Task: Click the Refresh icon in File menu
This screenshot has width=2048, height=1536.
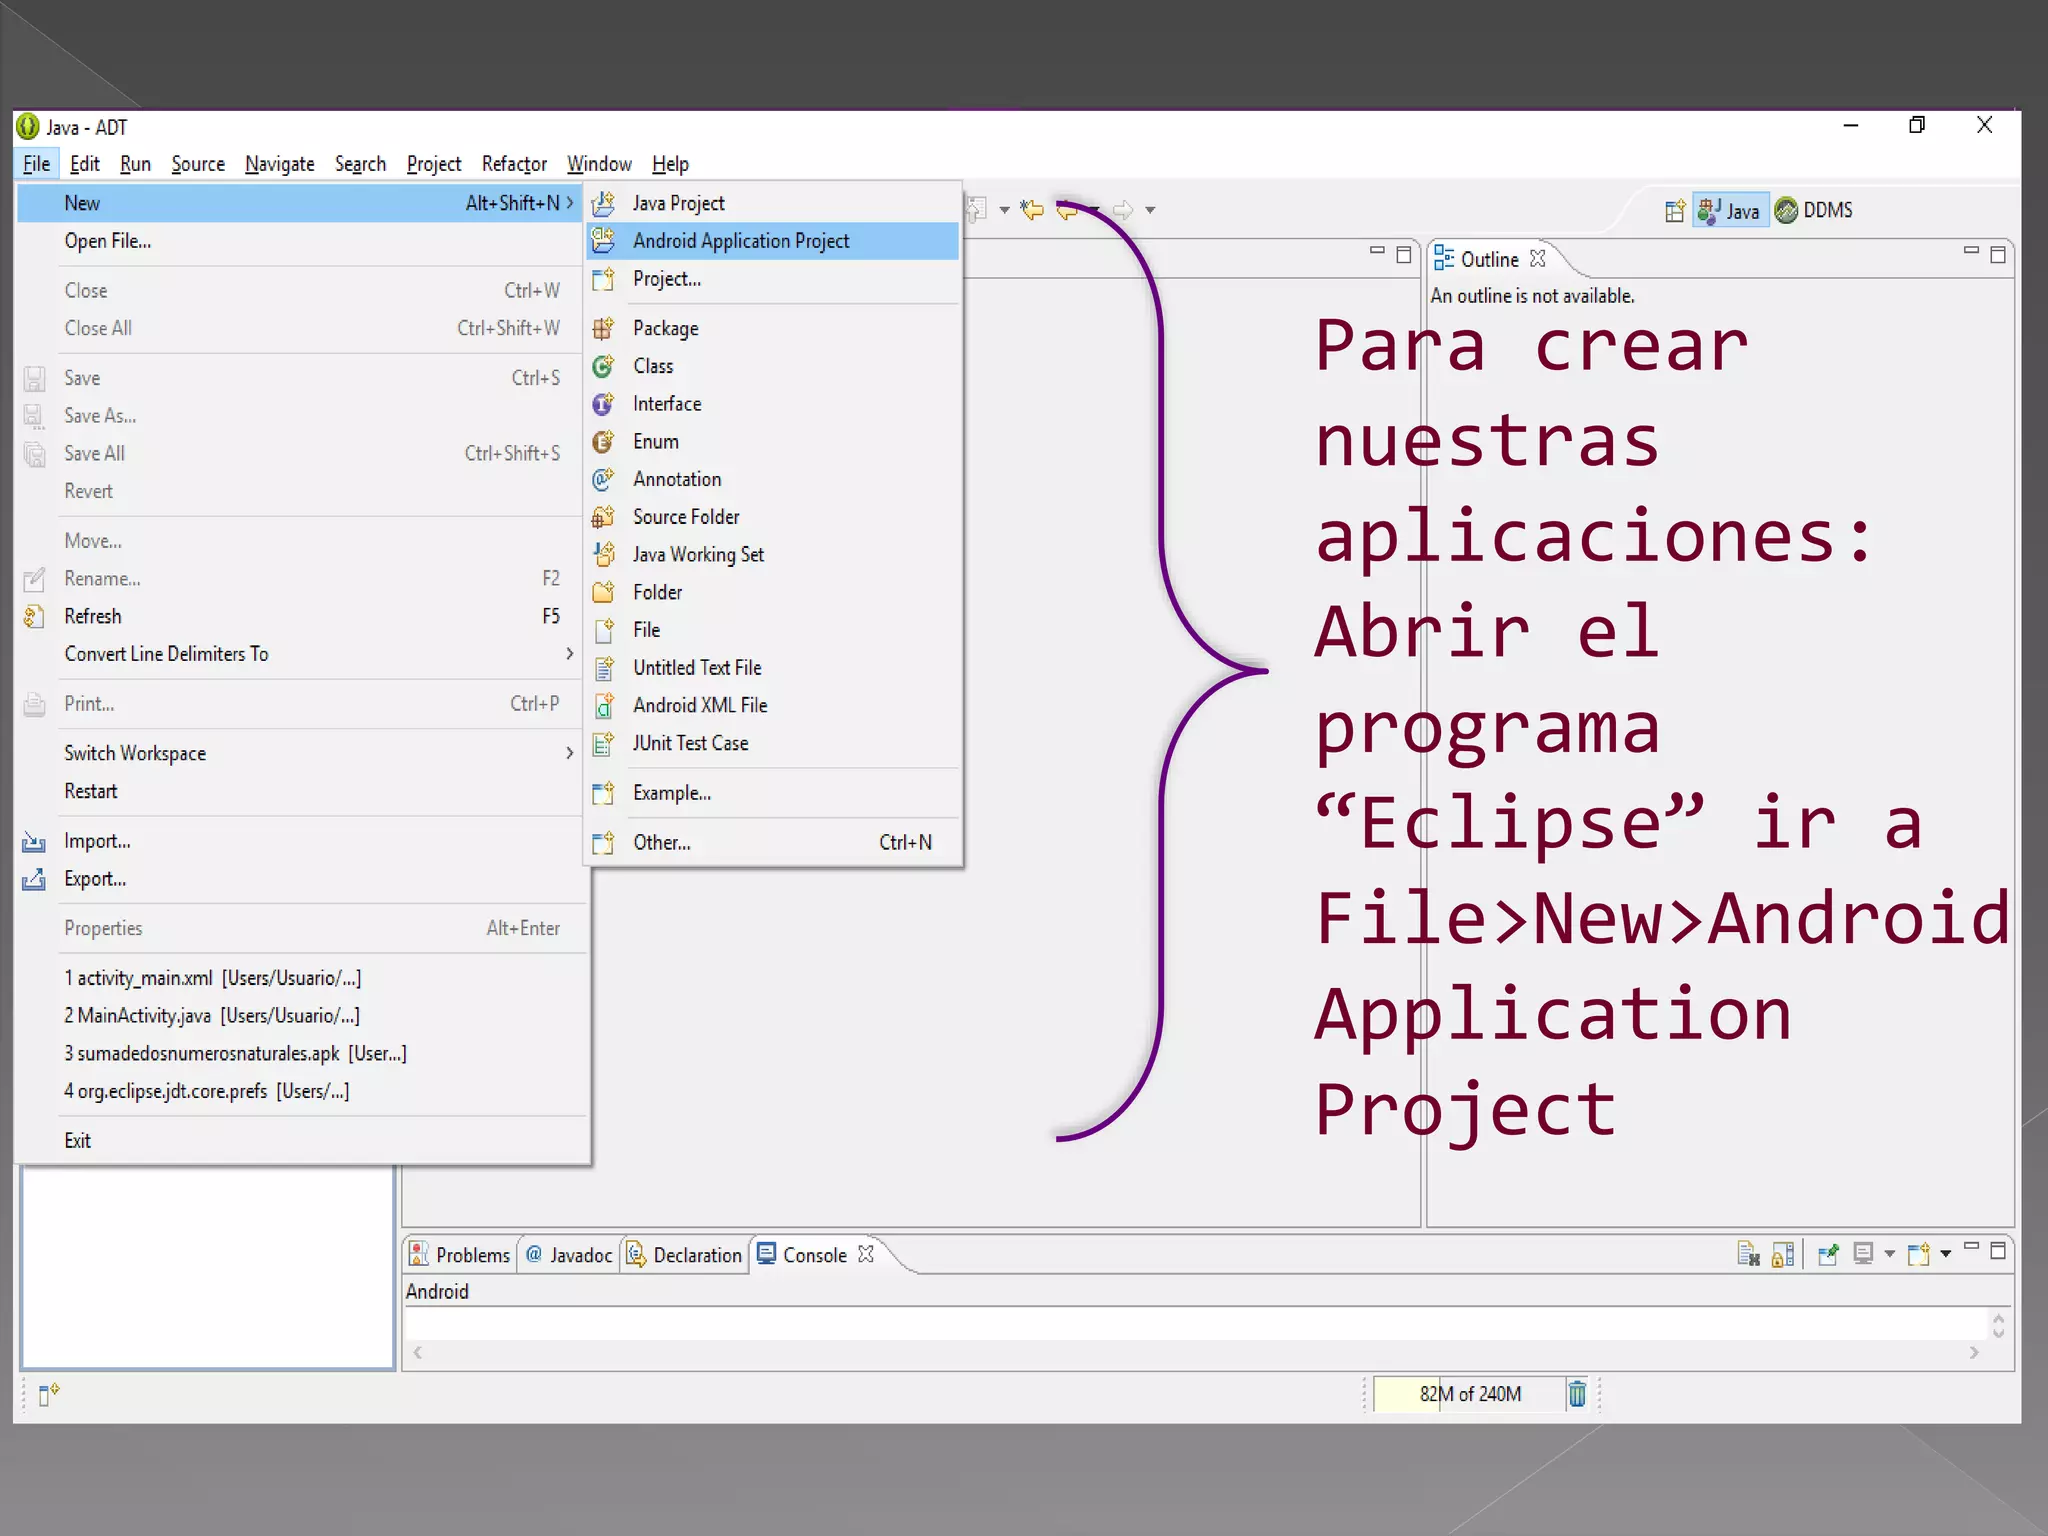Action: tap(34, 617)
